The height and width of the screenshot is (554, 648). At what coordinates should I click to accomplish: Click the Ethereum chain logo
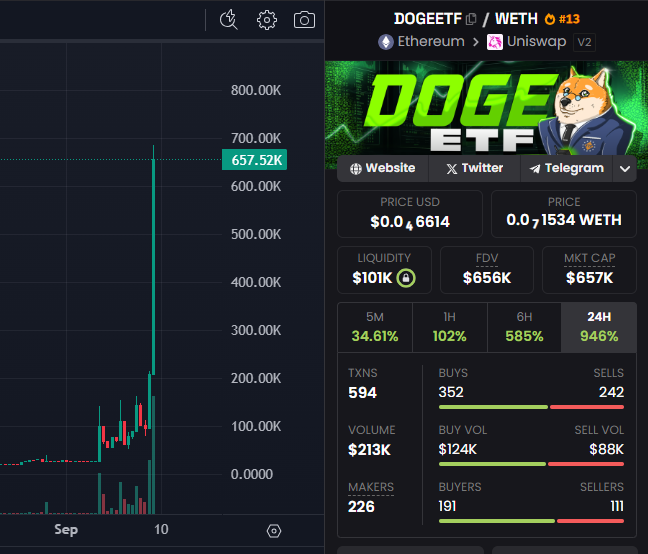[386, 42]
